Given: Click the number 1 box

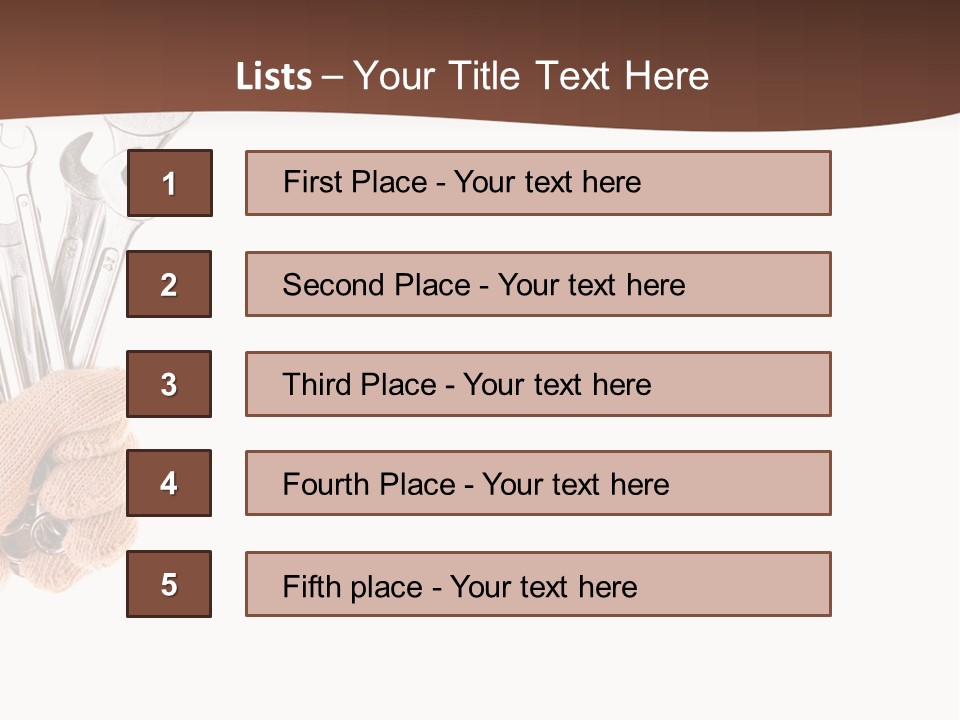Looking at the screenshot, I should pyautogui.click(x=170, y=183).
